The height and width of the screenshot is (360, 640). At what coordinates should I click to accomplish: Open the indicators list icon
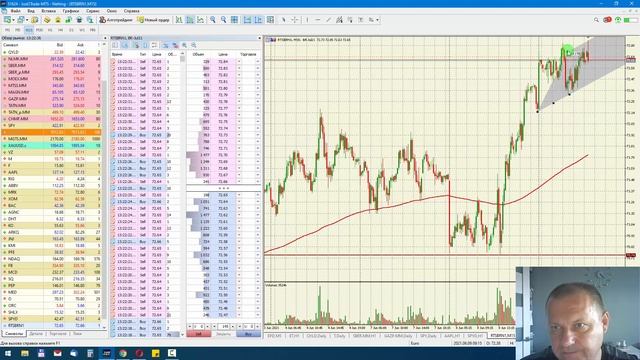(x=270, y=20)
